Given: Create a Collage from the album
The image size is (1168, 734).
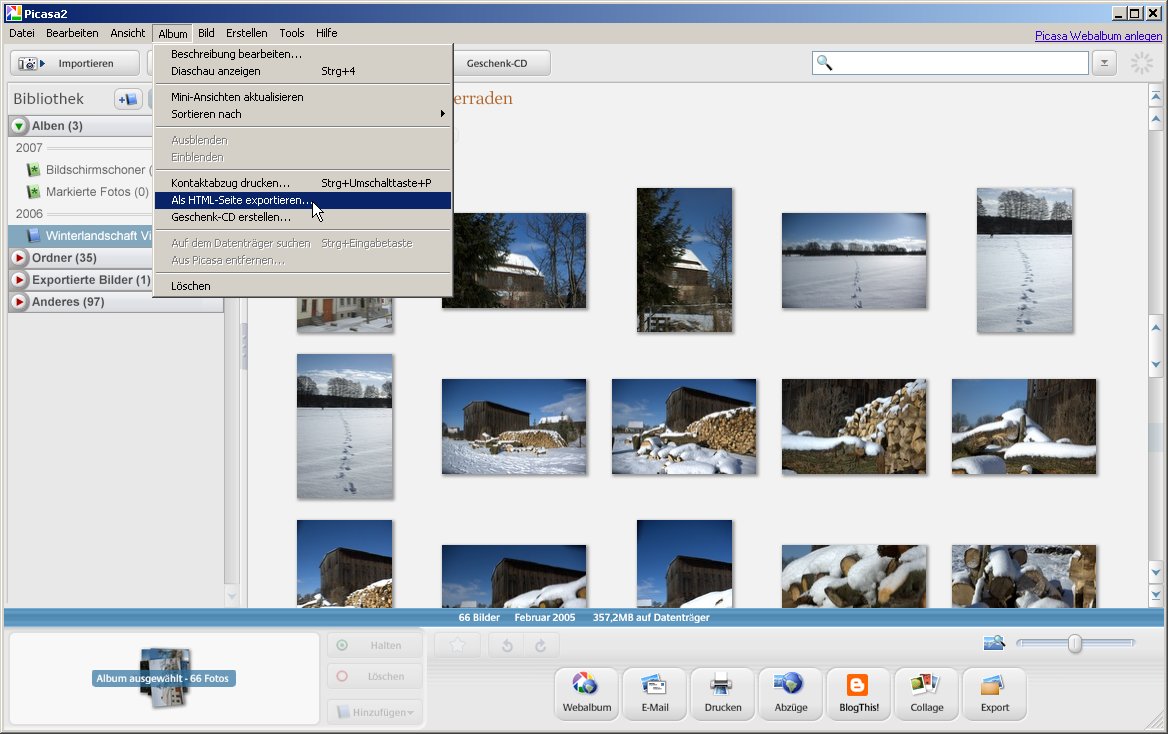Looking at the screenshot, I should (926, 693).
